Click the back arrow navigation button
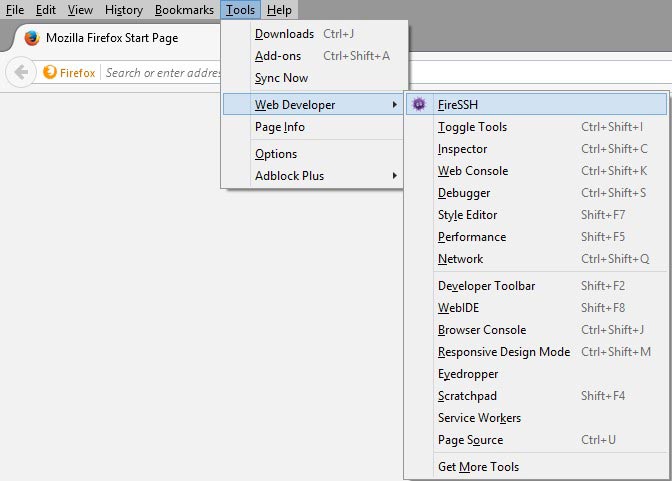This screenshot has height=481, width=672. (x=20, y=72)
